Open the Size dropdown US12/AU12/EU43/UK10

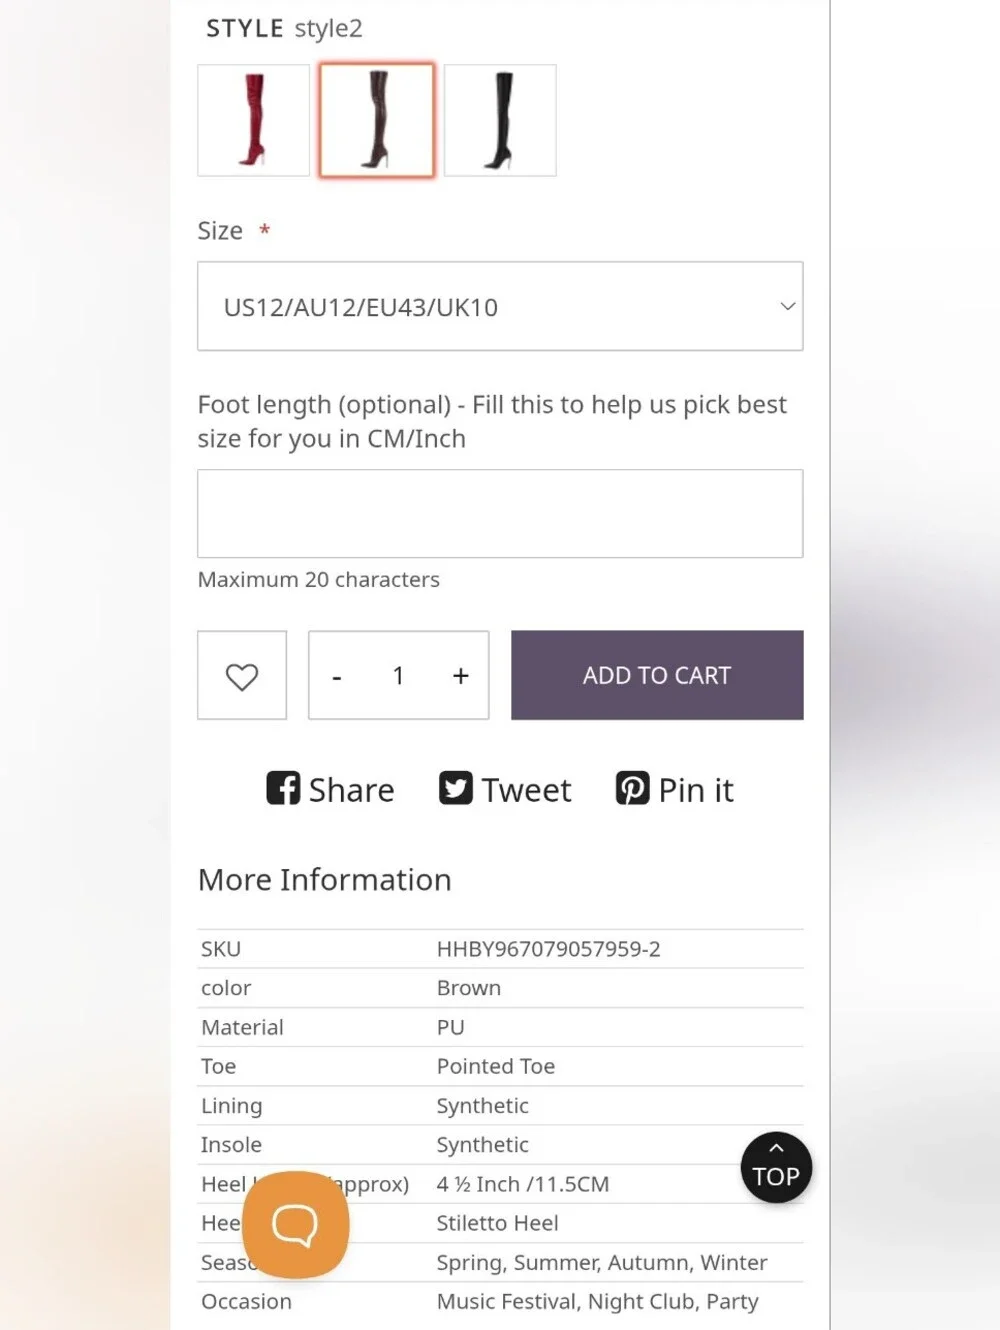(x=500, y=306)
